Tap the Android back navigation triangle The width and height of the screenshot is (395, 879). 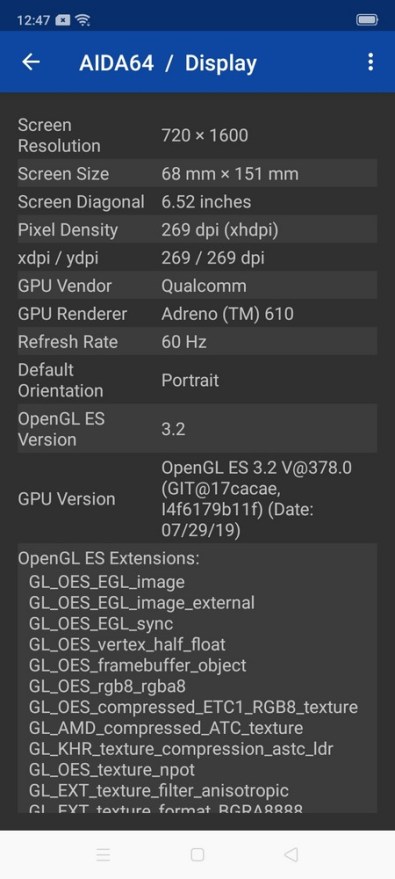(291, 854)
